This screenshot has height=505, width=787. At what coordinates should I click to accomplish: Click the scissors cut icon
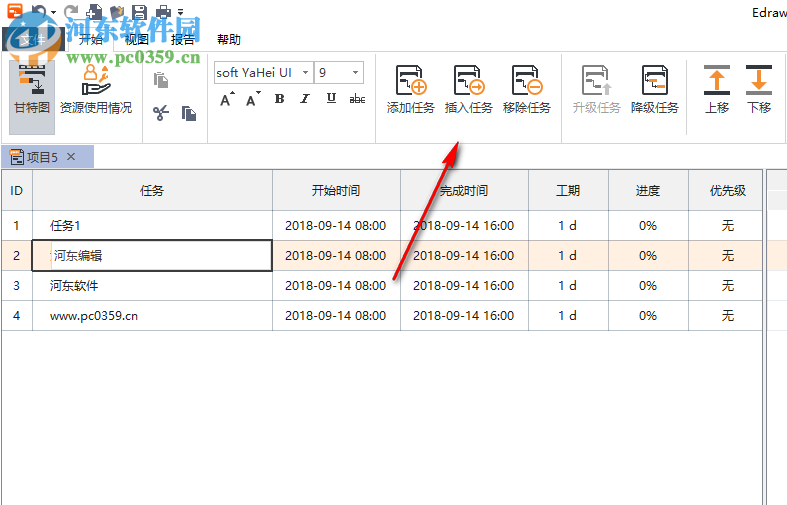click(161, 113)
